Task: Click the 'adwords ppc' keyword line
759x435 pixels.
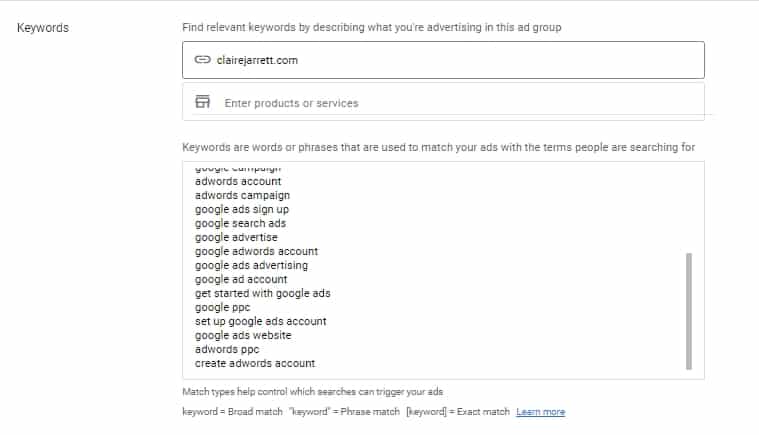Action: [227, 350]
